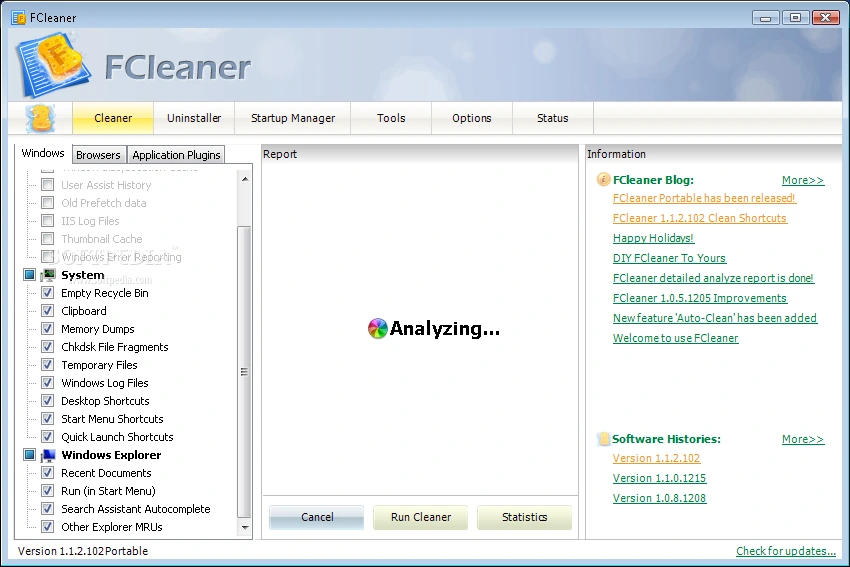Open Version 1.1.0.1215 history link
This screenshot has height=567, width=850.
[659, 478]
